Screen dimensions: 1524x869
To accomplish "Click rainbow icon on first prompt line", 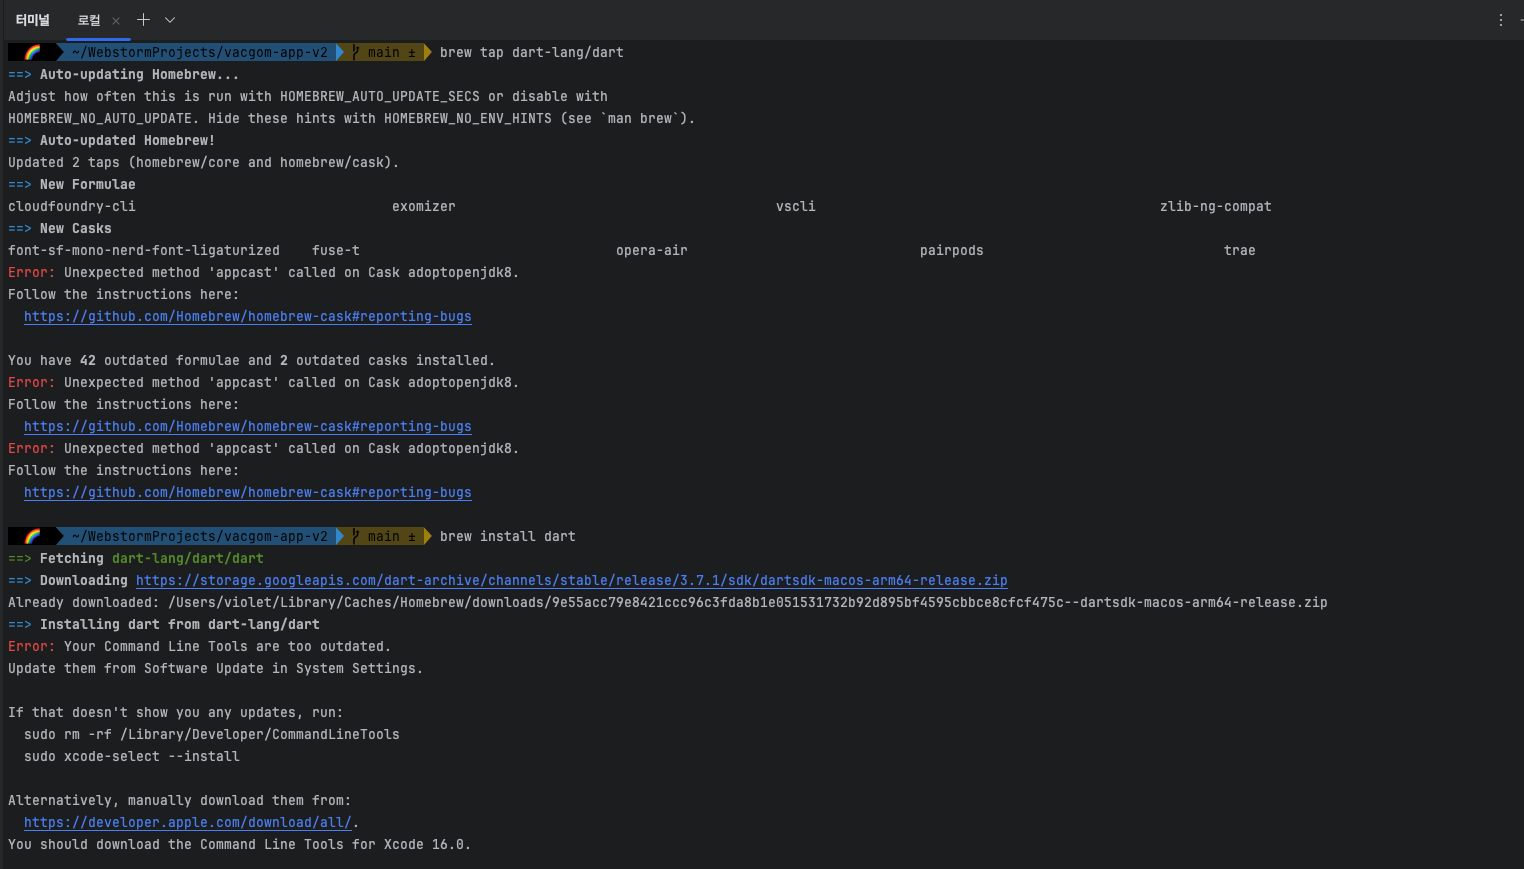I will [32, 53].
